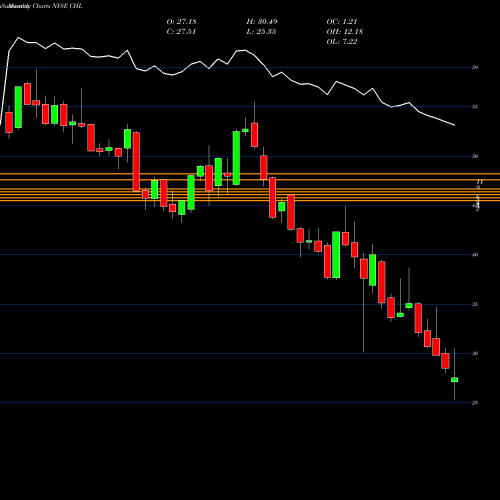Viewport: 500px width, 500px height.
Task: Click the 35 price axis label
Action: click(475, 304)
